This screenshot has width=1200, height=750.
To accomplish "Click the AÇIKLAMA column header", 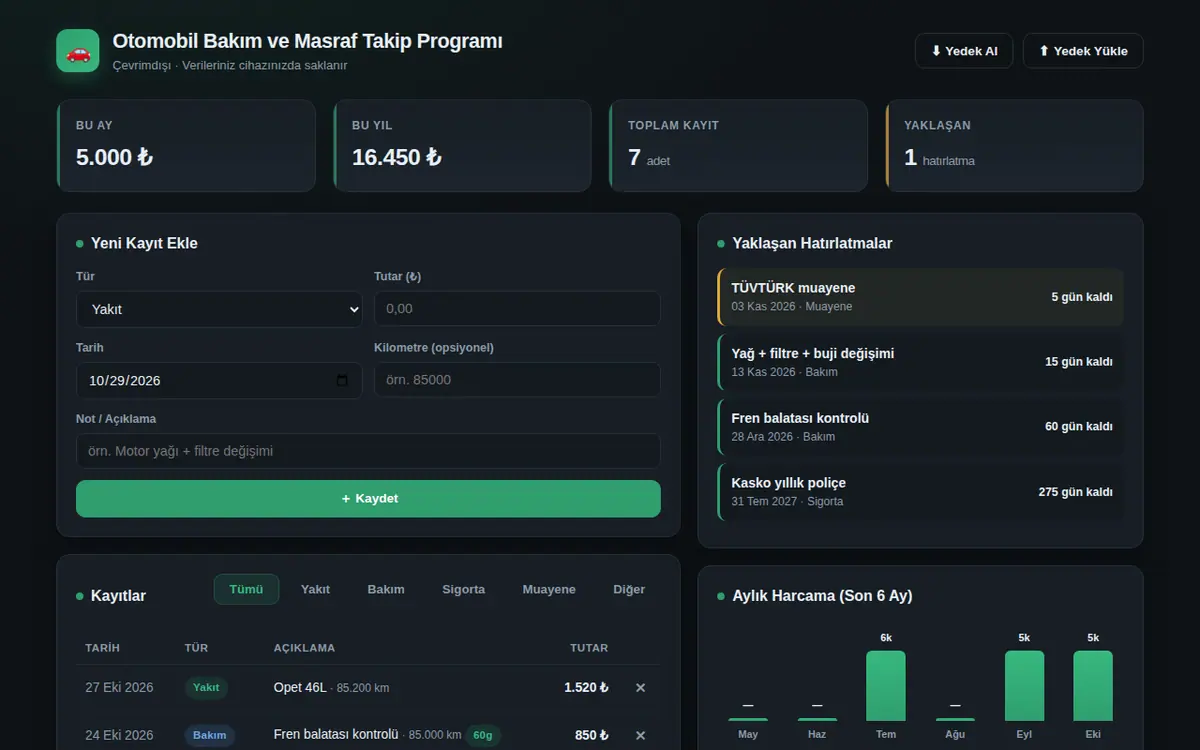I will [304, 648].
